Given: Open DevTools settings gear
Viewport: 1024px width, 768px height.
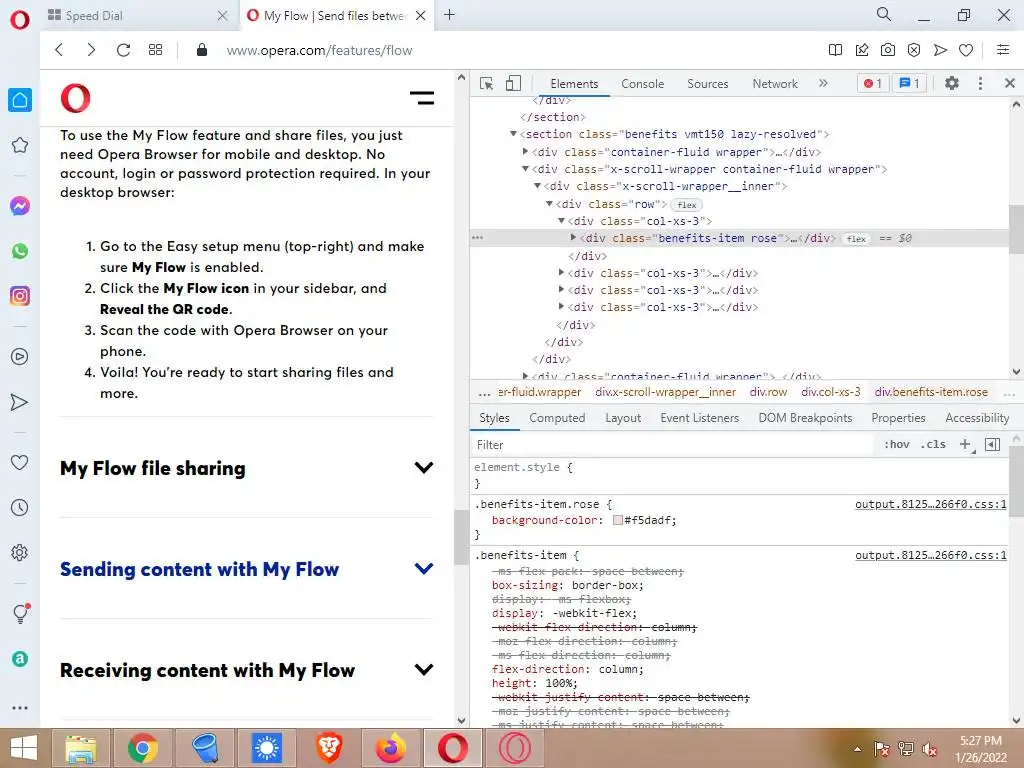Looking at the screenshot, I should point(952,84).
